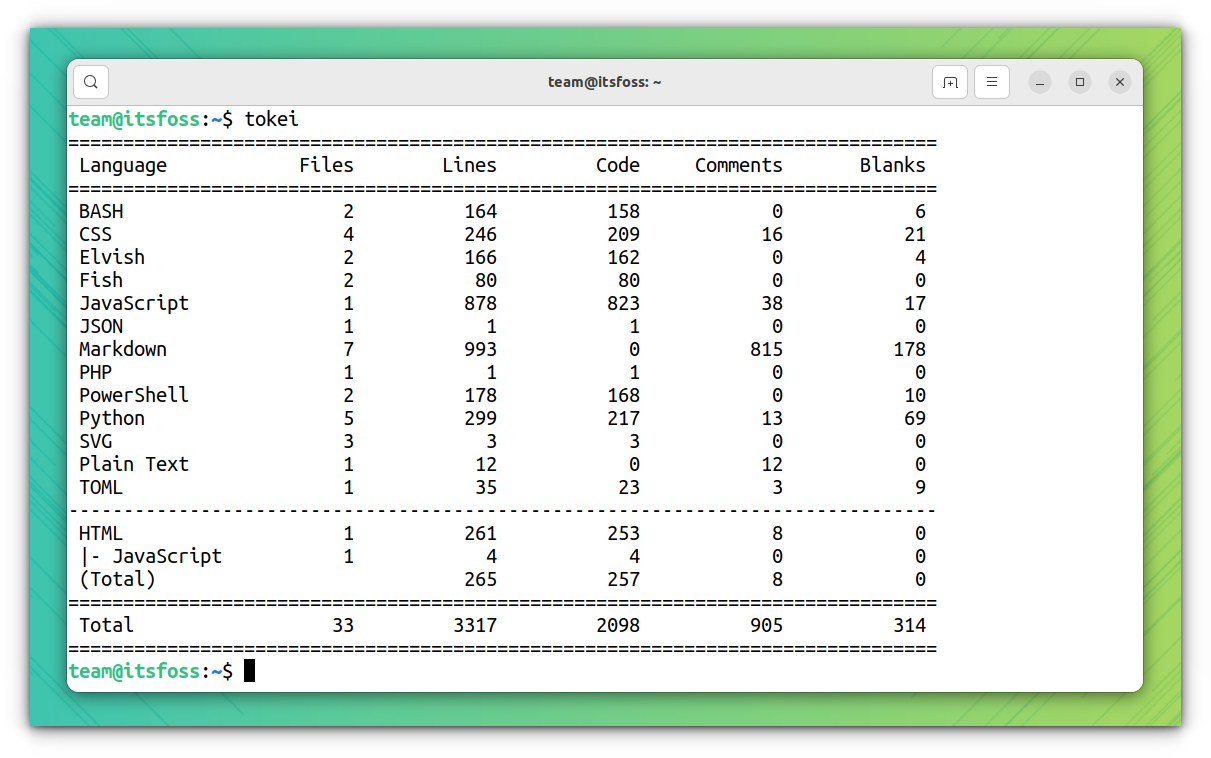
Task: Click the HTML row in the table
Action: click(101, 533)
